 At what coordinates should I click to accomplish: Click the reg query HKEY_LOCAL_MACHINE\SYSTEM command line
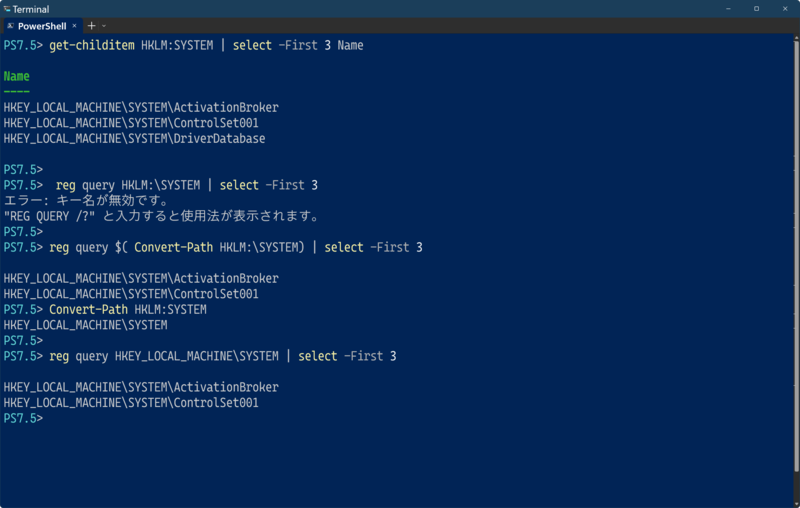[x=222, y=356]
